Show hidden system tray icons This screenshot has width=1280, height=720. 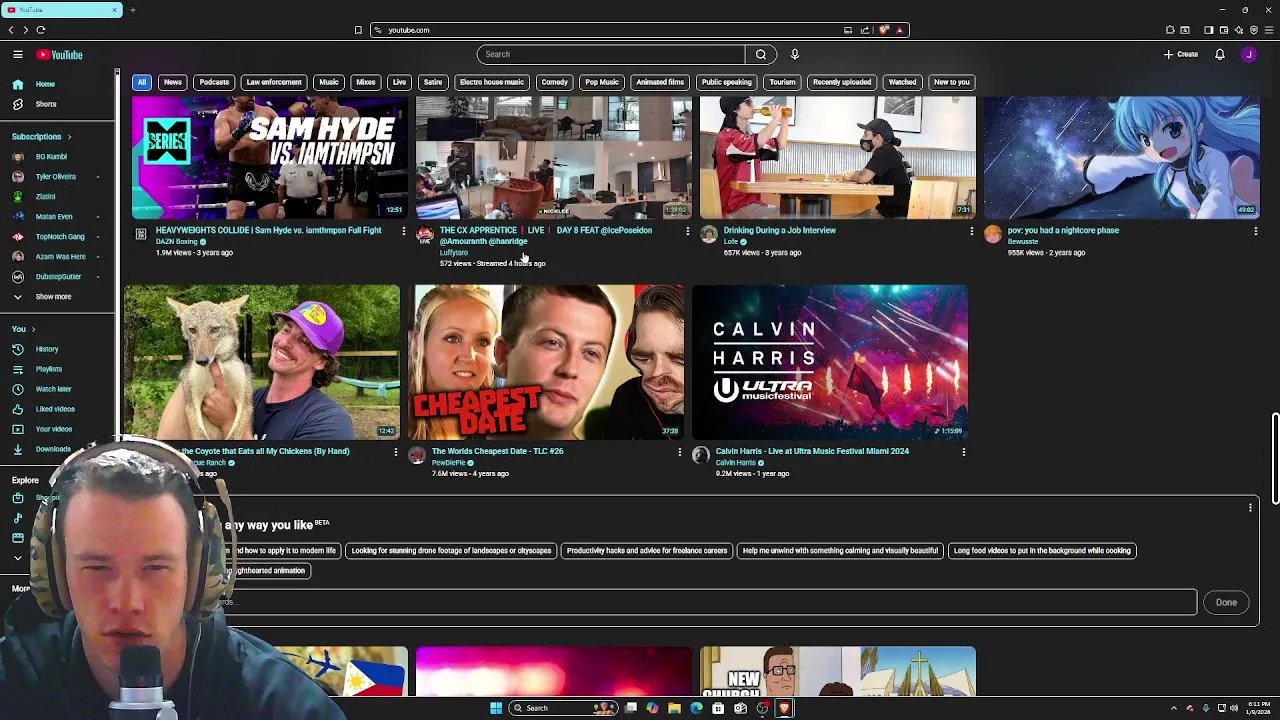click(x=1174, y=708)
